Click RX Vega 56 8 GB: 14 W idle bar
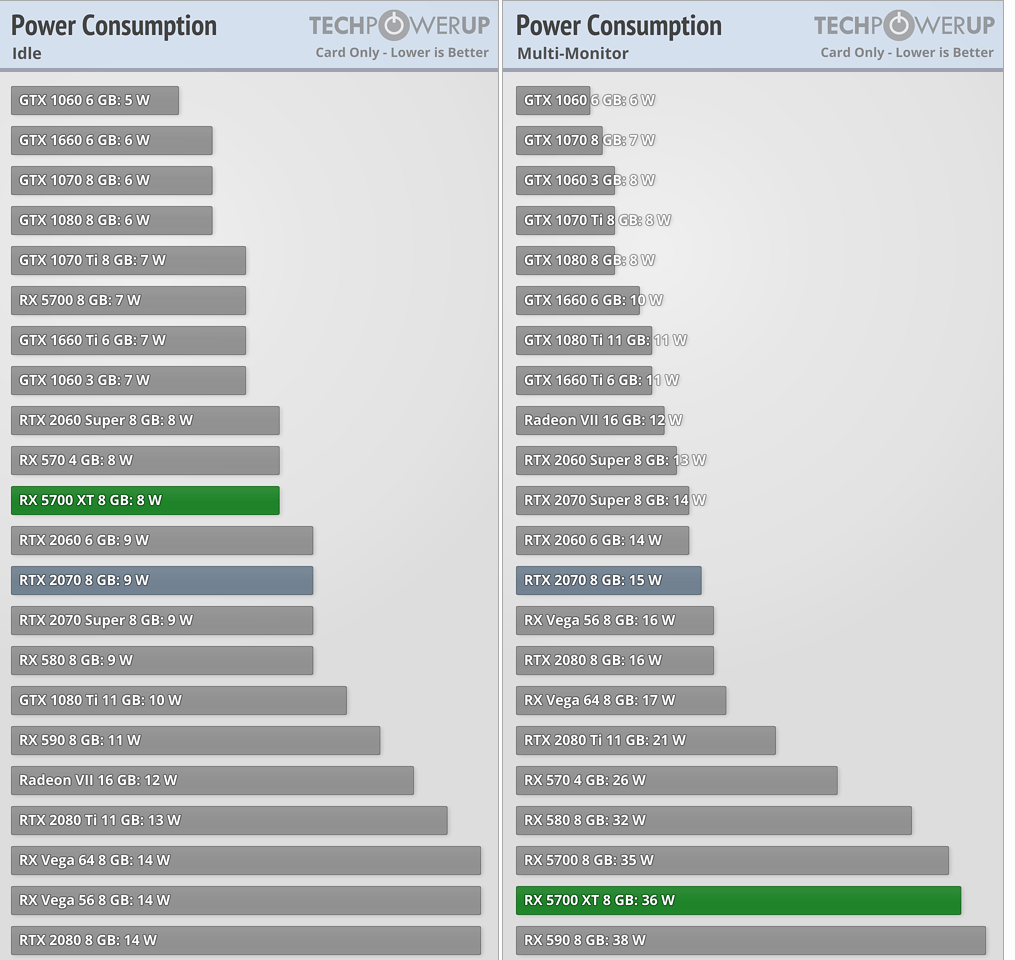Image resolution: width=1015 pixels, height=960 pixels. pyautogui.click(x=246, y=900)
